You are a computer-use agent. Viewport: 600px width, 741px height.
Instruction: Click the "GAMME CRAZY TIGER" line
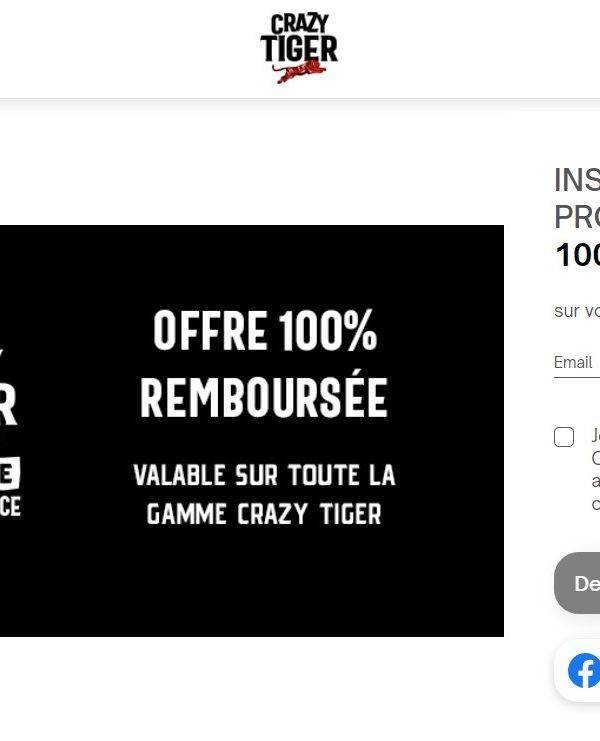coord(264,514)
